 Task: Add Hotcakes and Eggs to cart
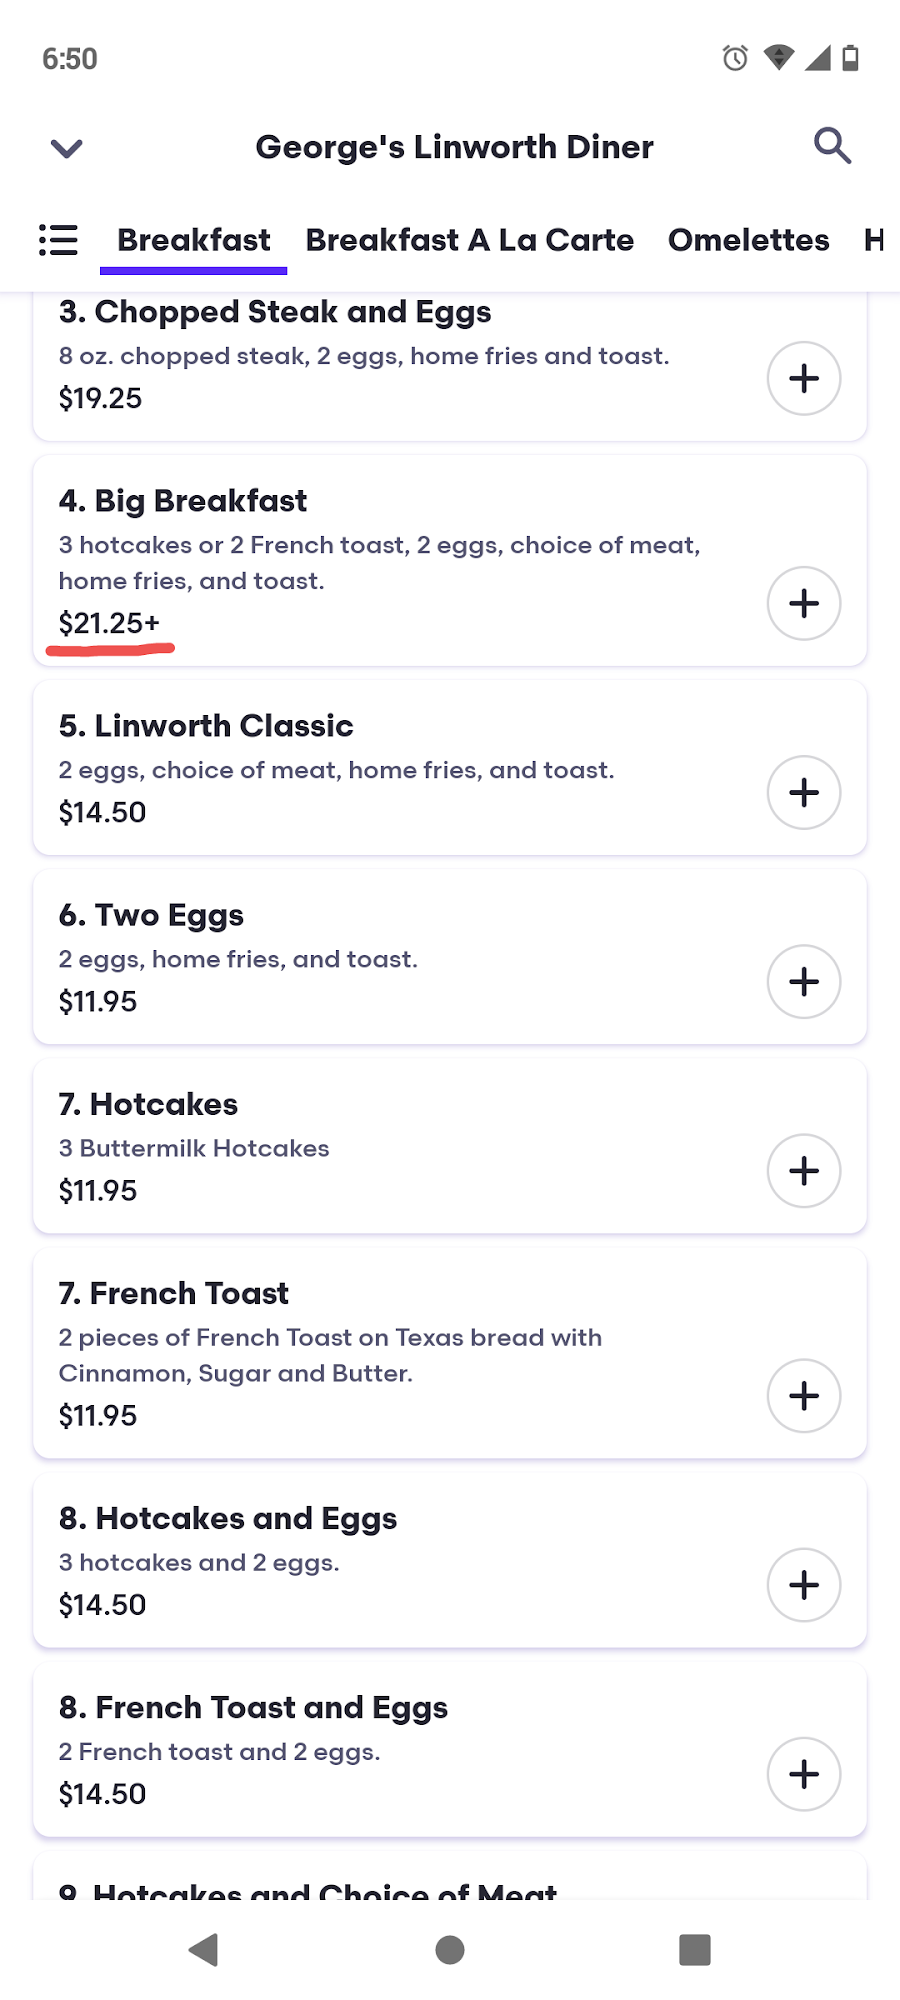(803, 1584)
